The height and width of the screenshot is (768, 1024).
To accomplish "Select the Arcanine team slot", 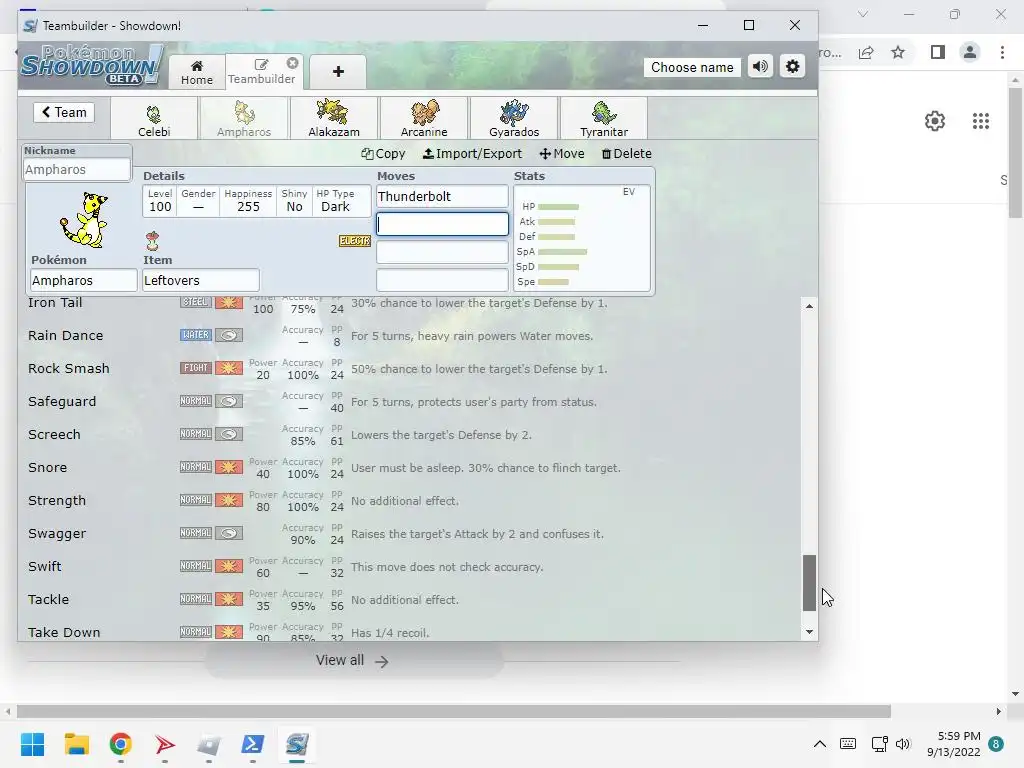I will pos(424,118).
